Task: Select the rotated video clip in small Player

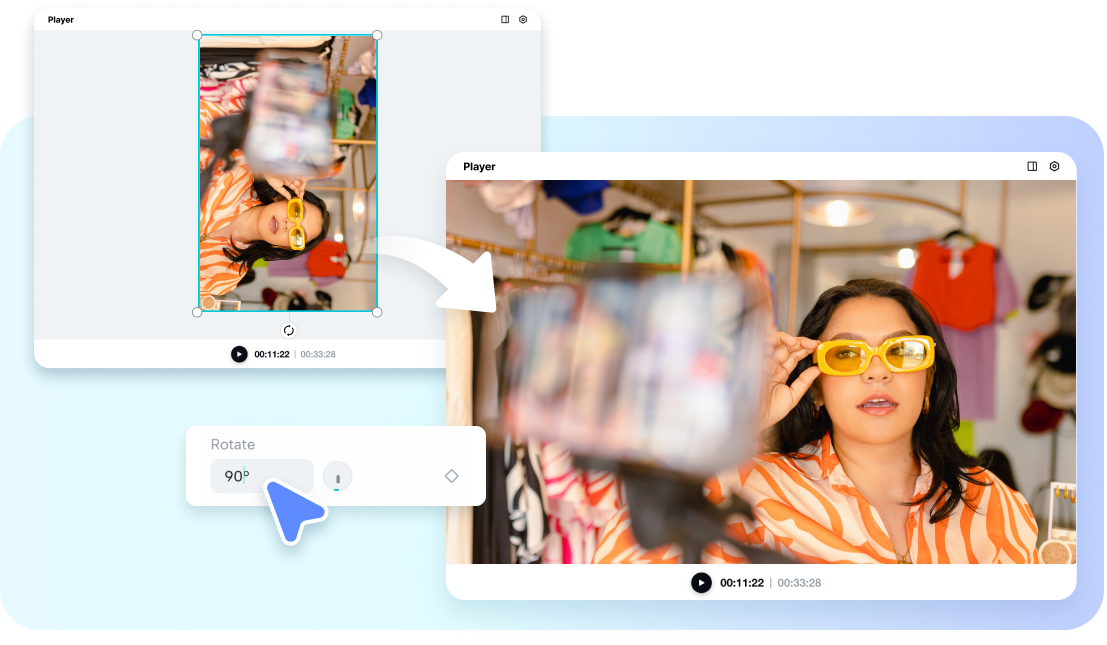Action: pos(287,174)
